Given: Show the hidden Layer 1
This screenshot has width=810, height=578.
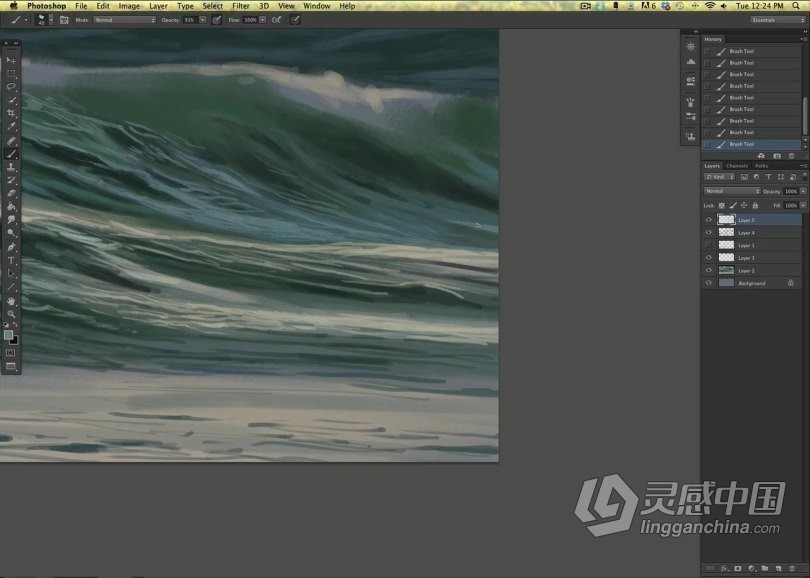Looking at the screenshot, I should 709,245.
